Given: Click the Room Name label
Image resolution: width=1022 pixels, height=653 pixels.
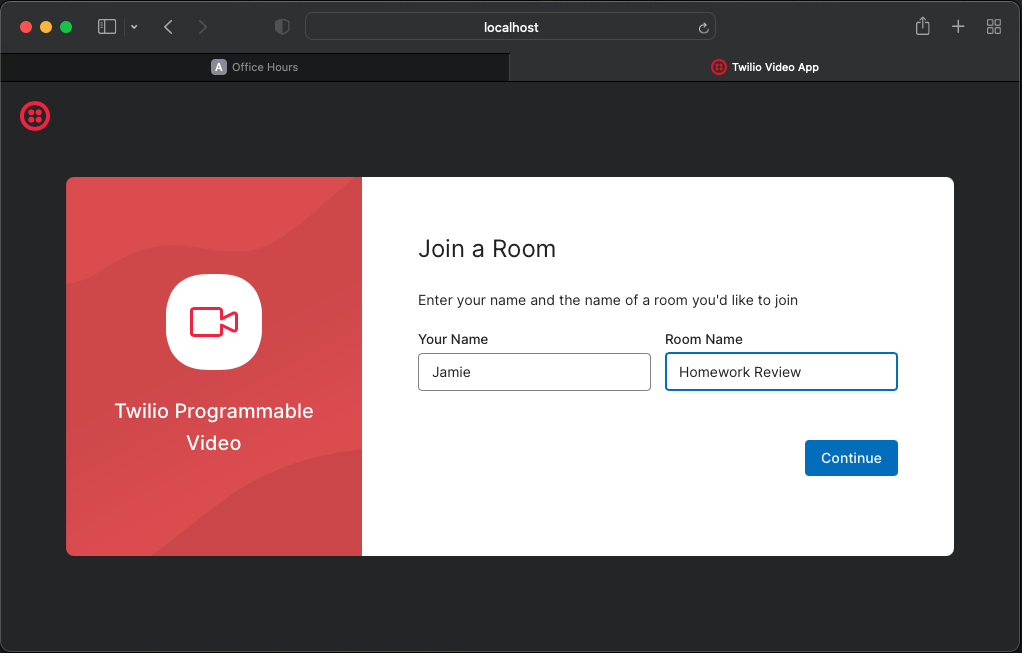Looking at the screenshot, I should 704,339.
